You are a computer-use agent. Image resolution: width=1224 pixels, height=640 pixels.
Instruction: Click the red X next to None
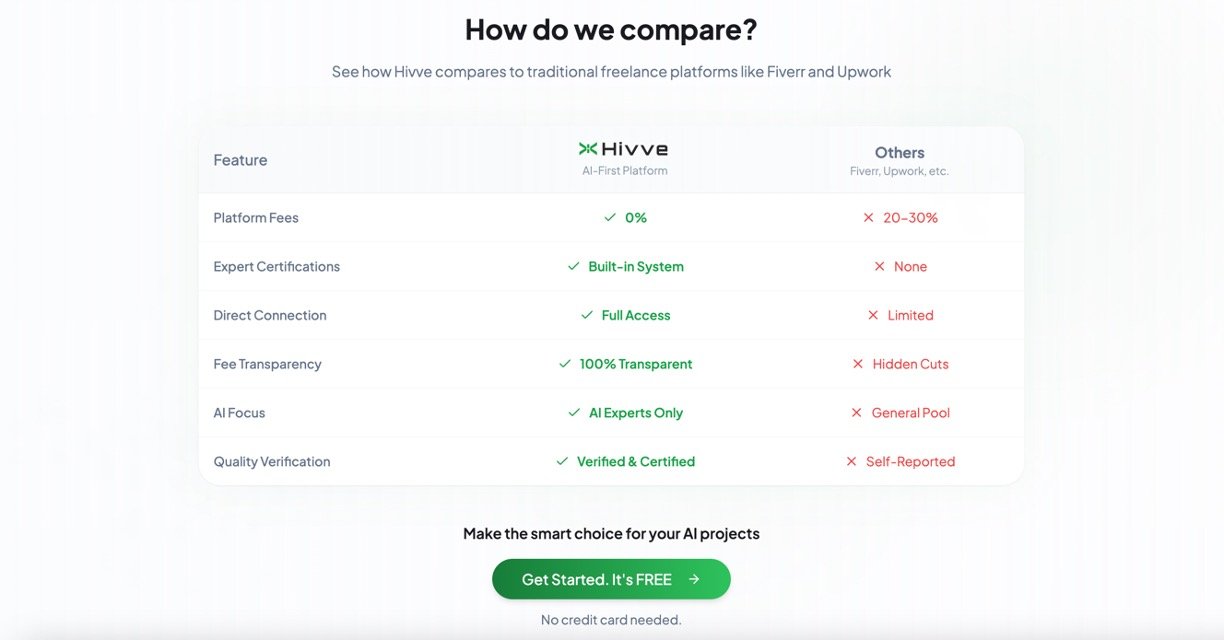tap(879, 267)
